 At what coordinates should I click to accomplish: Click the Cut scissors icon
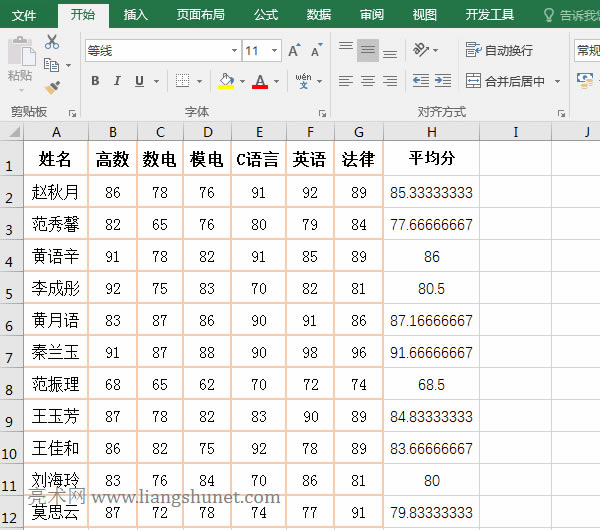click(52, 42)
